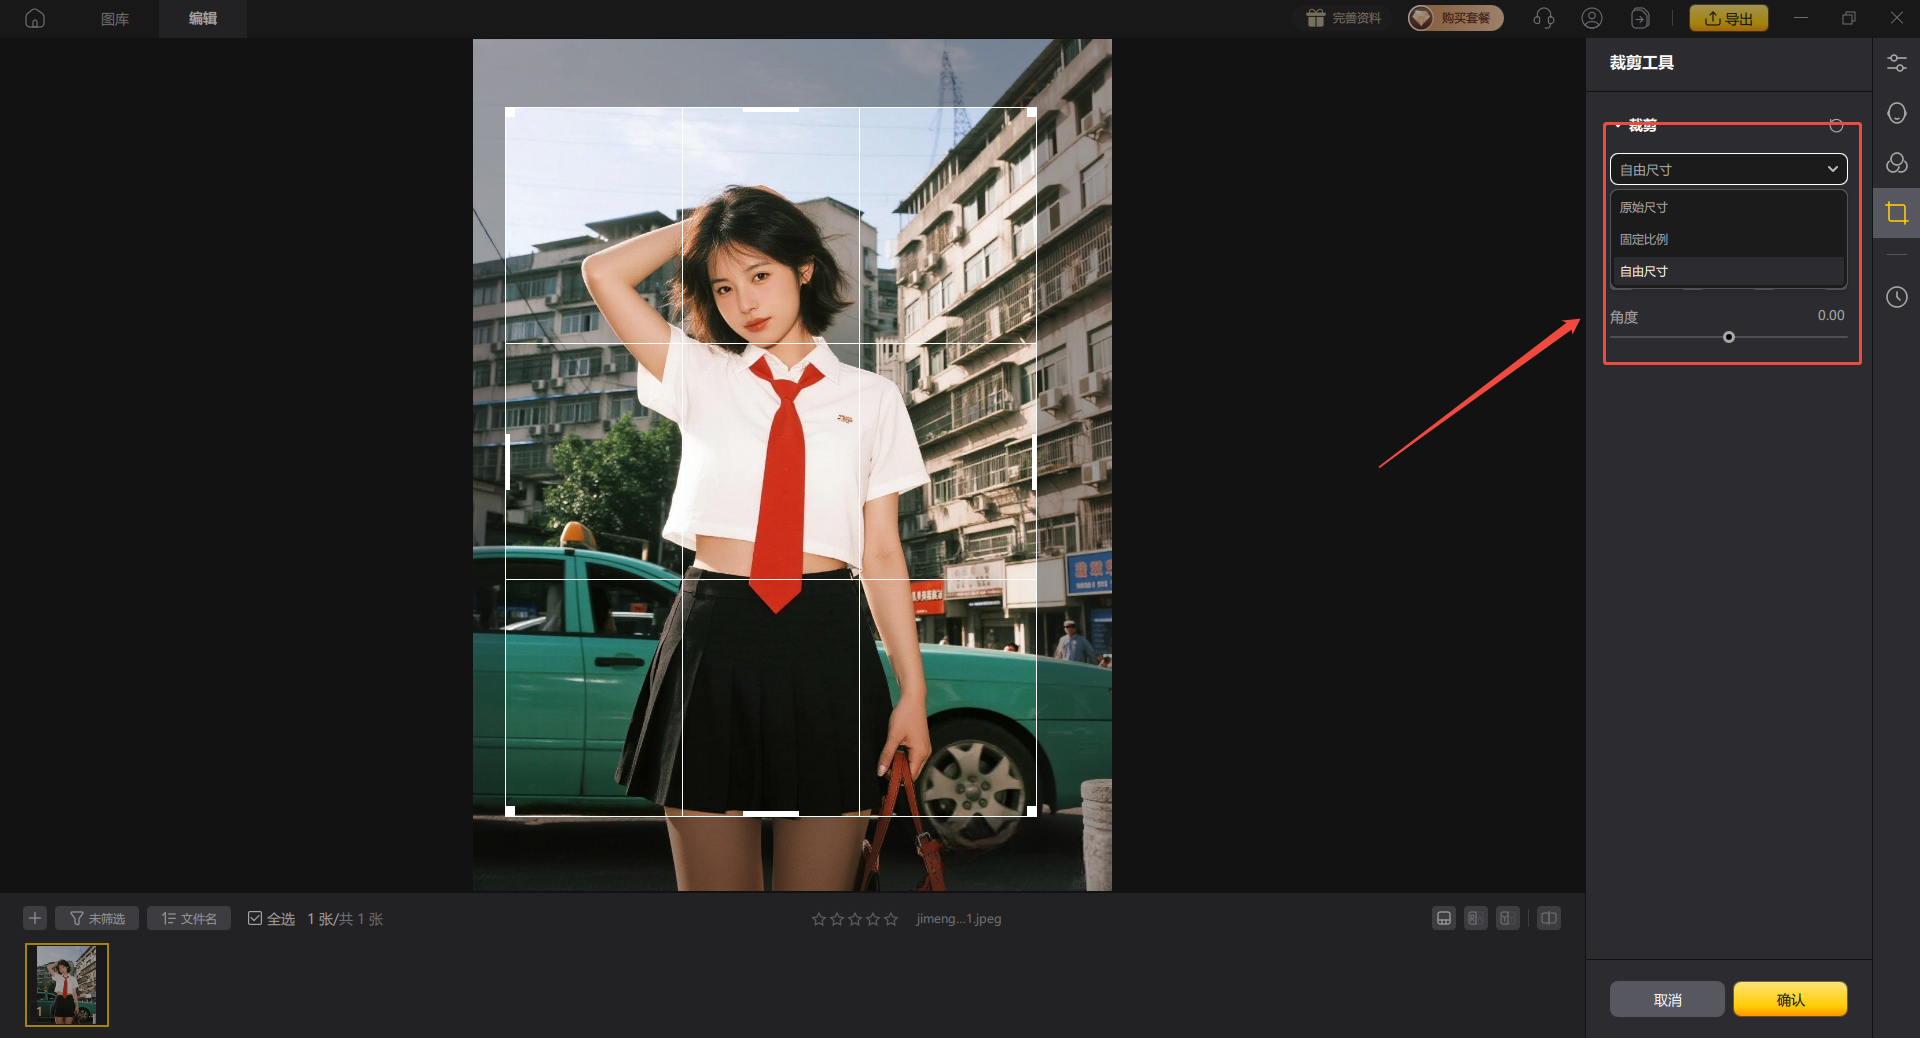Toggle the split before/after compare view
The width and height of the screenshot is (1920, 1038).
click(x=1548, y=918)
